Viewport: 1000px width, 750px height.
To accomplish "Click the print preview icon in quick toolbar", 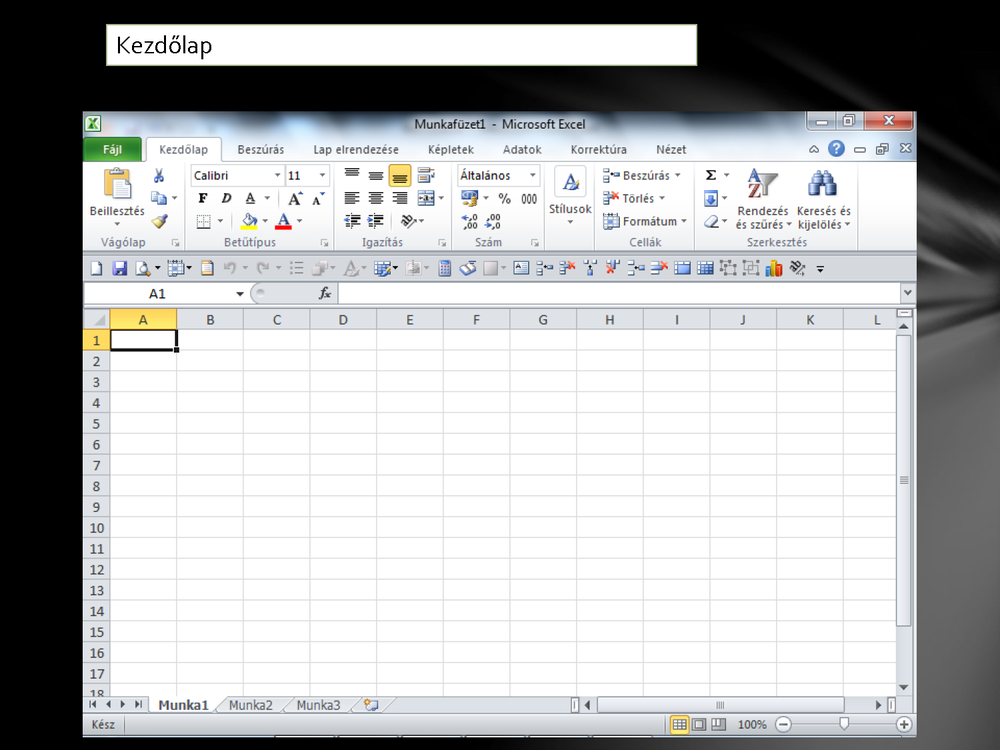I will (142, 268).
